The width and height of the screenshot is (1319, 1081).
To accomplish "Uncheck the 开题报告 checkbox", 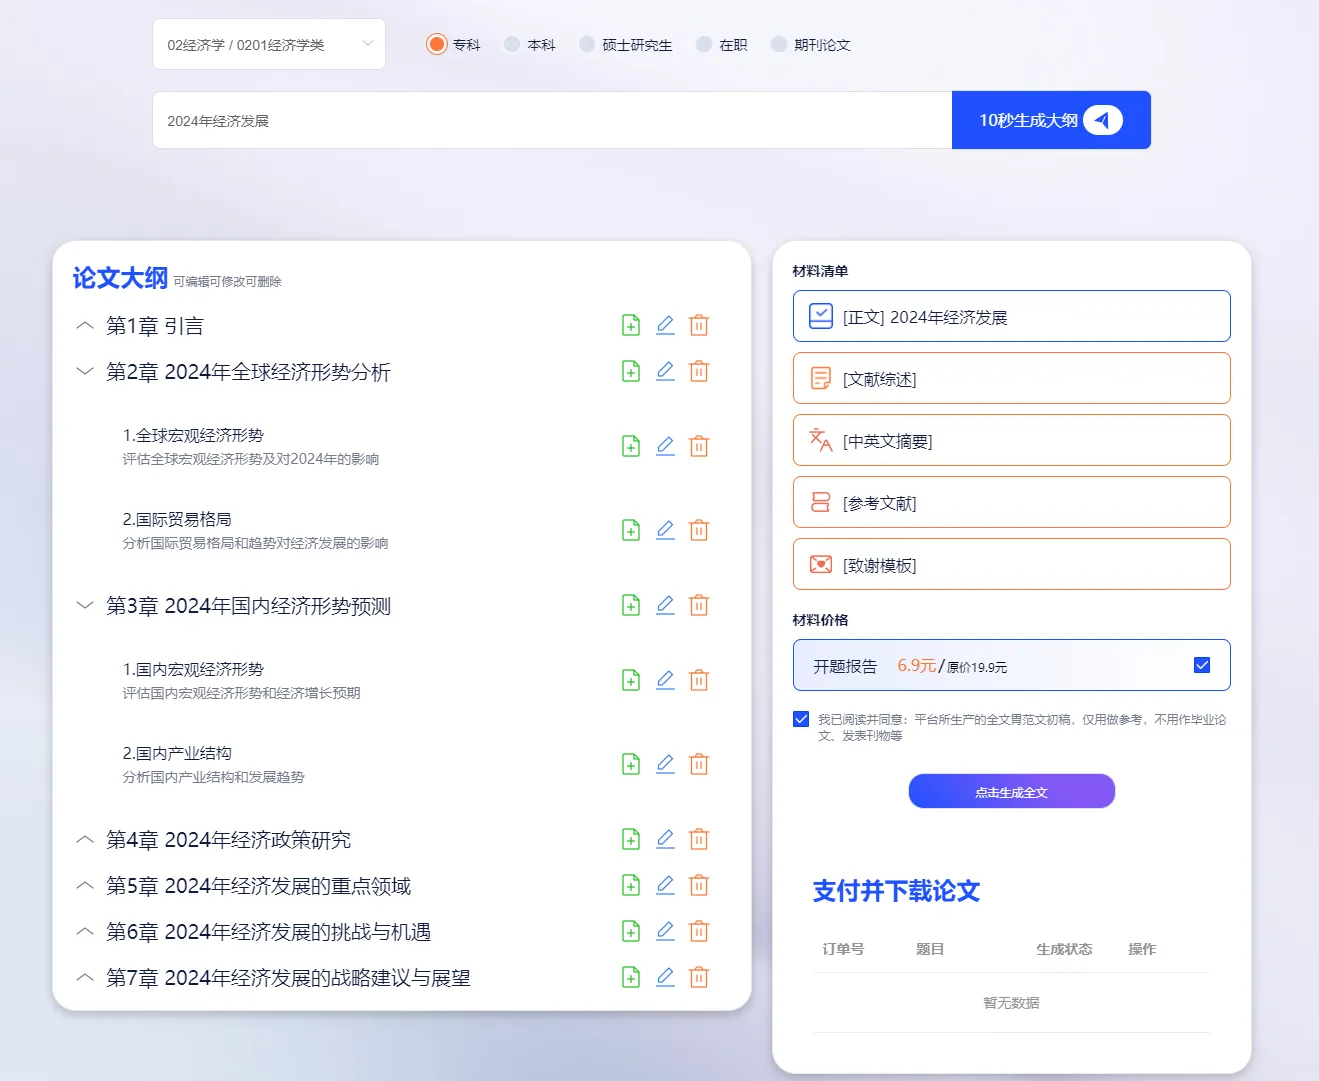I will pyautogui.click(x=1202, y=665).
